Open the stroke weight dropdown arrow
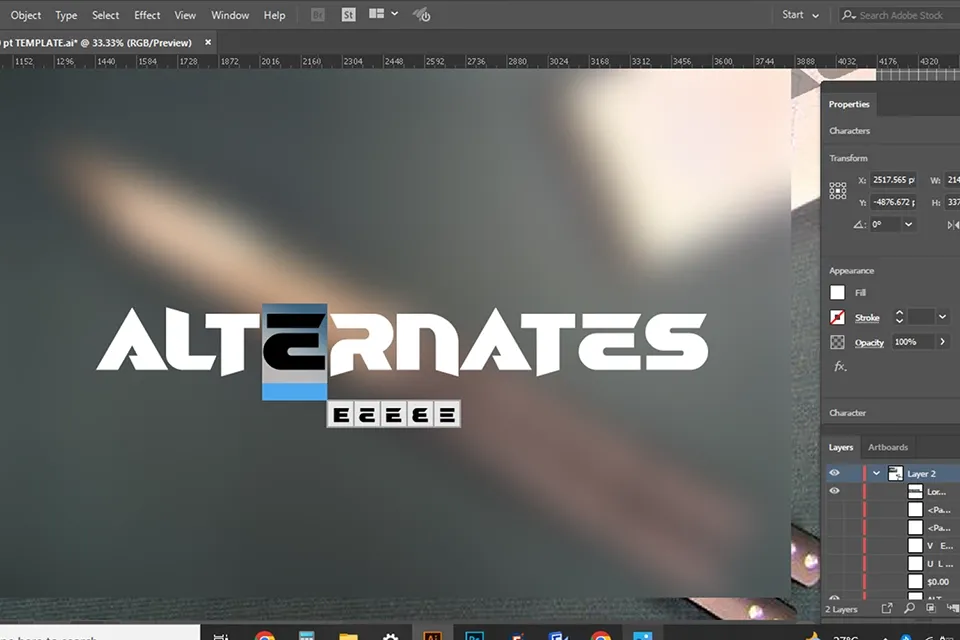Screen dimensions: 960x640 (942, 317)
